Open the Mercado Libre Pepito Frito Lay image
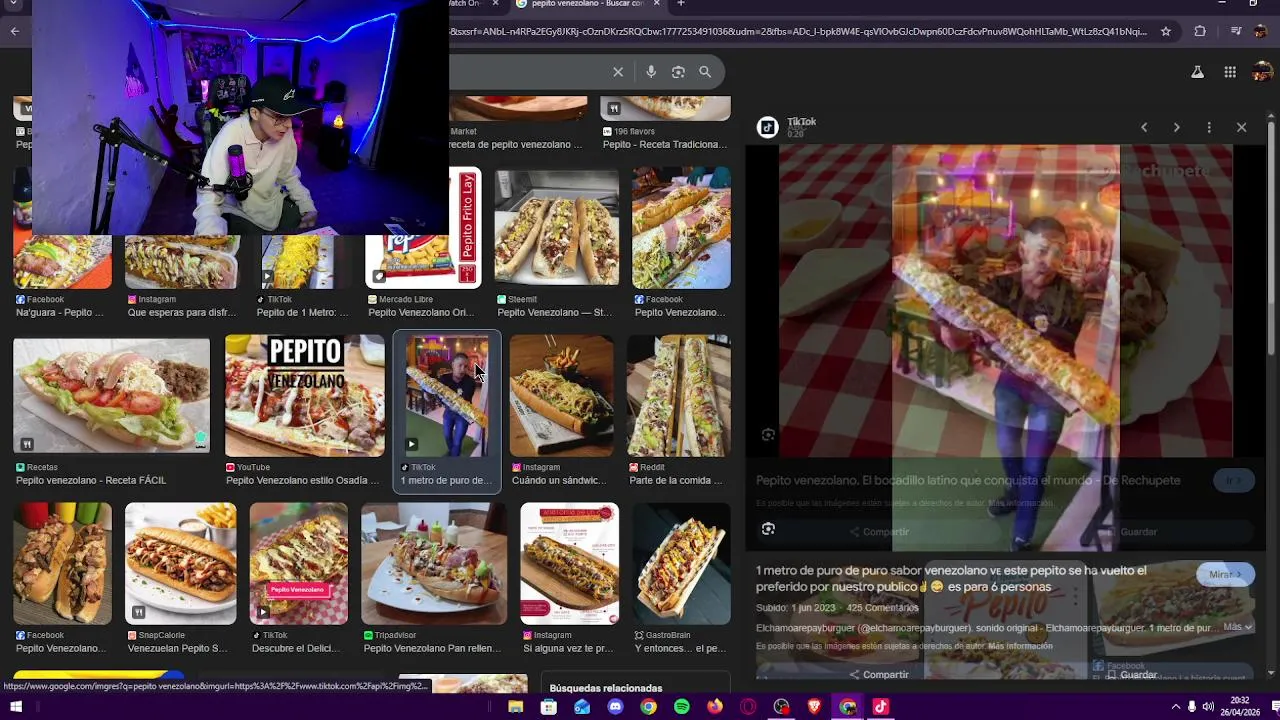The height and width of the screenshot is (720, 1280). pos(424,228)
